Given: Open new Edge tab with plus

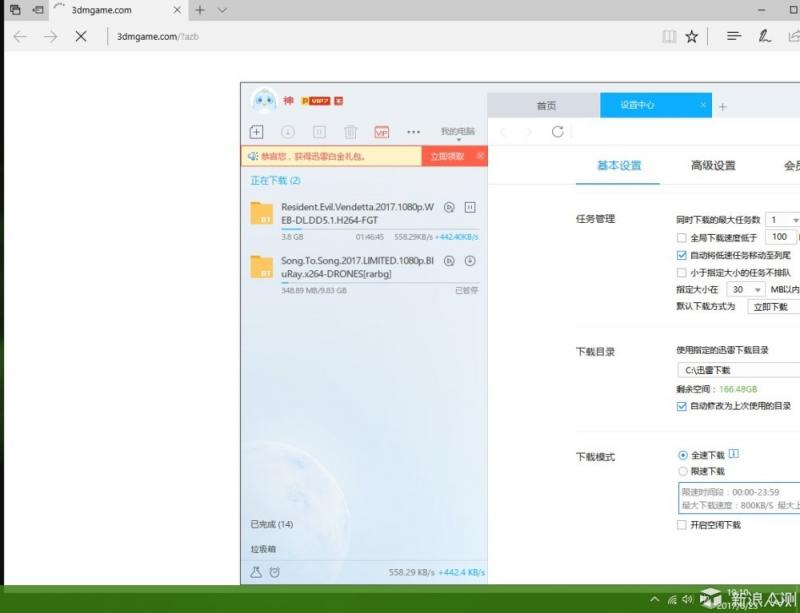Looking at the screenshot, I should tap(200, 10).
